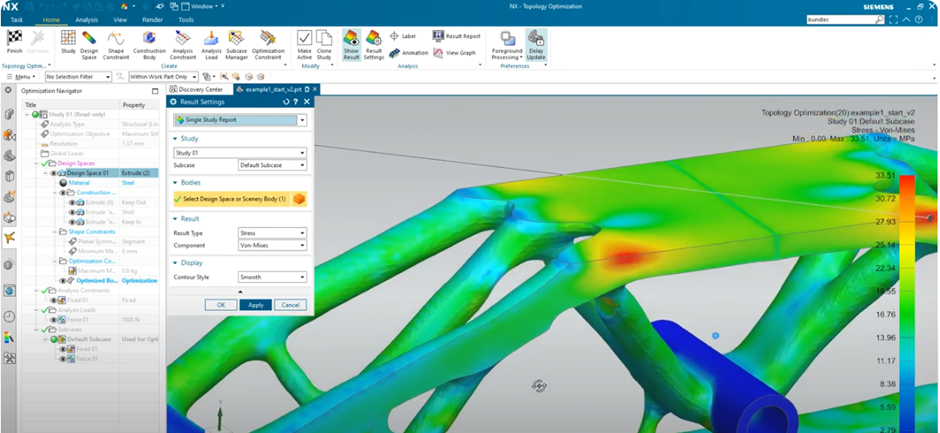Open the View ribbon tab
The width and height of the screenshot is (940, 433).
click(x=120, y=20)
